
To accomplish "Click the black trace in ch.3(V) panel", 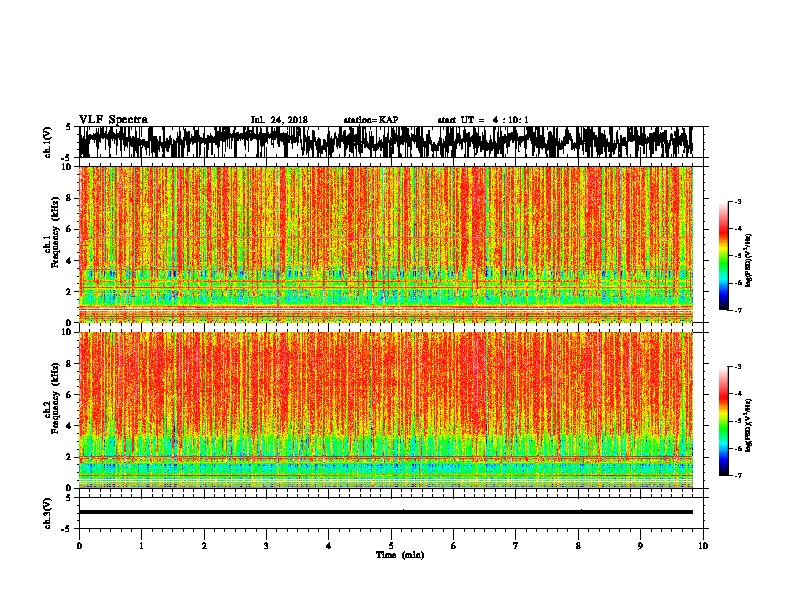I will [x=386, y=512].
